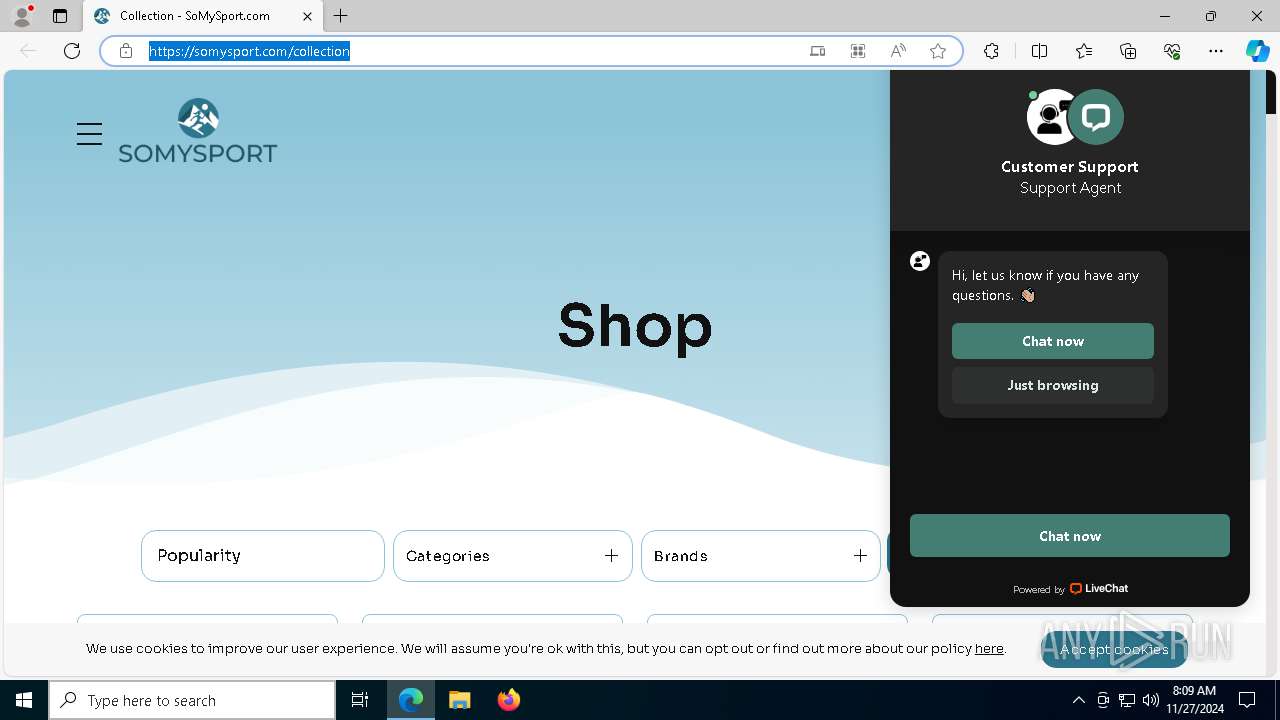Click Customer Support agent avatar

(1049, 117)
